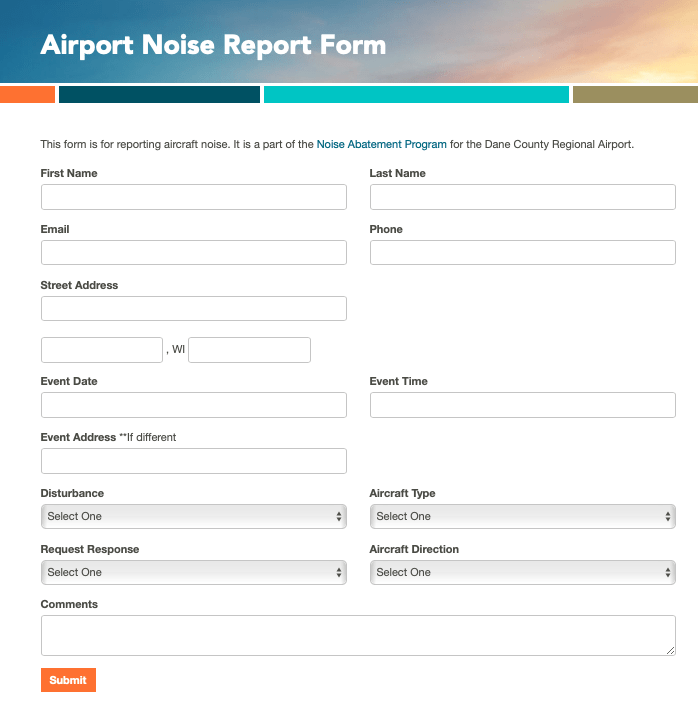698x720 pixels.
Task: Focus the Email input field
Action: click(194, 253)
